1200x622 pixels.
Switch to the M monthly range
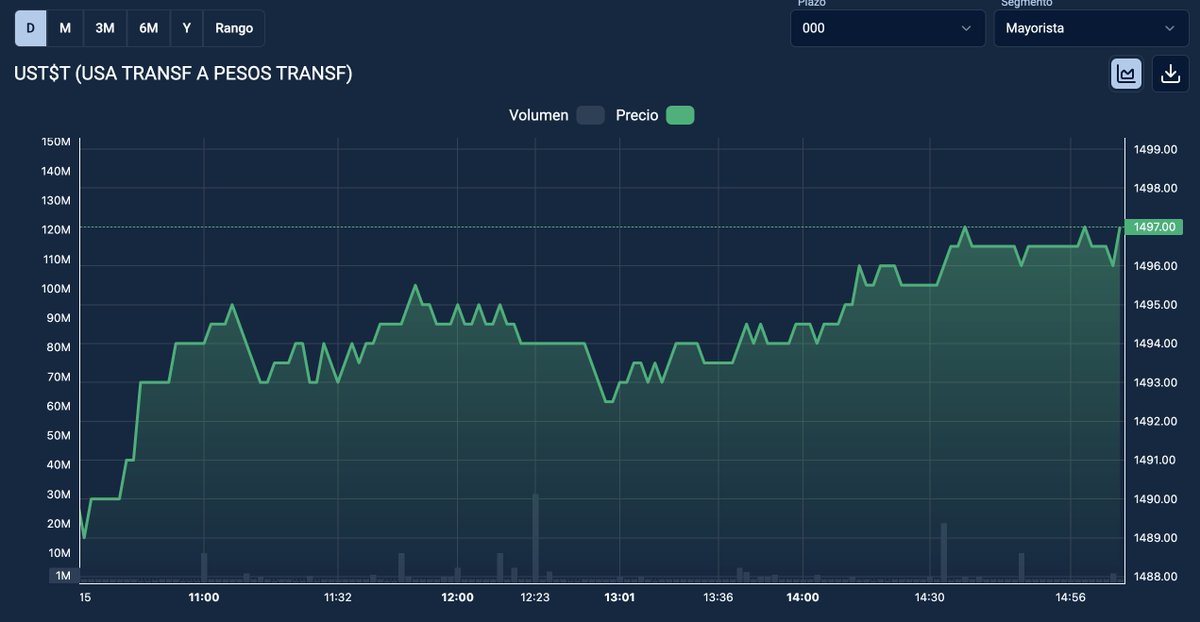click(65, 28)
